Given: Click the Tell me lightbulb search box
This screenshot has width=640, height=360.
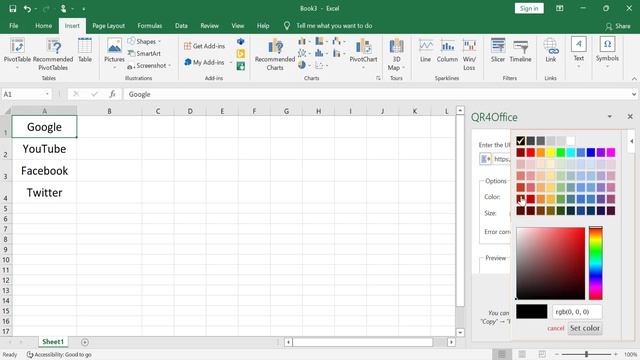Looking at the screenshot, I should click(x=328, y=26).
